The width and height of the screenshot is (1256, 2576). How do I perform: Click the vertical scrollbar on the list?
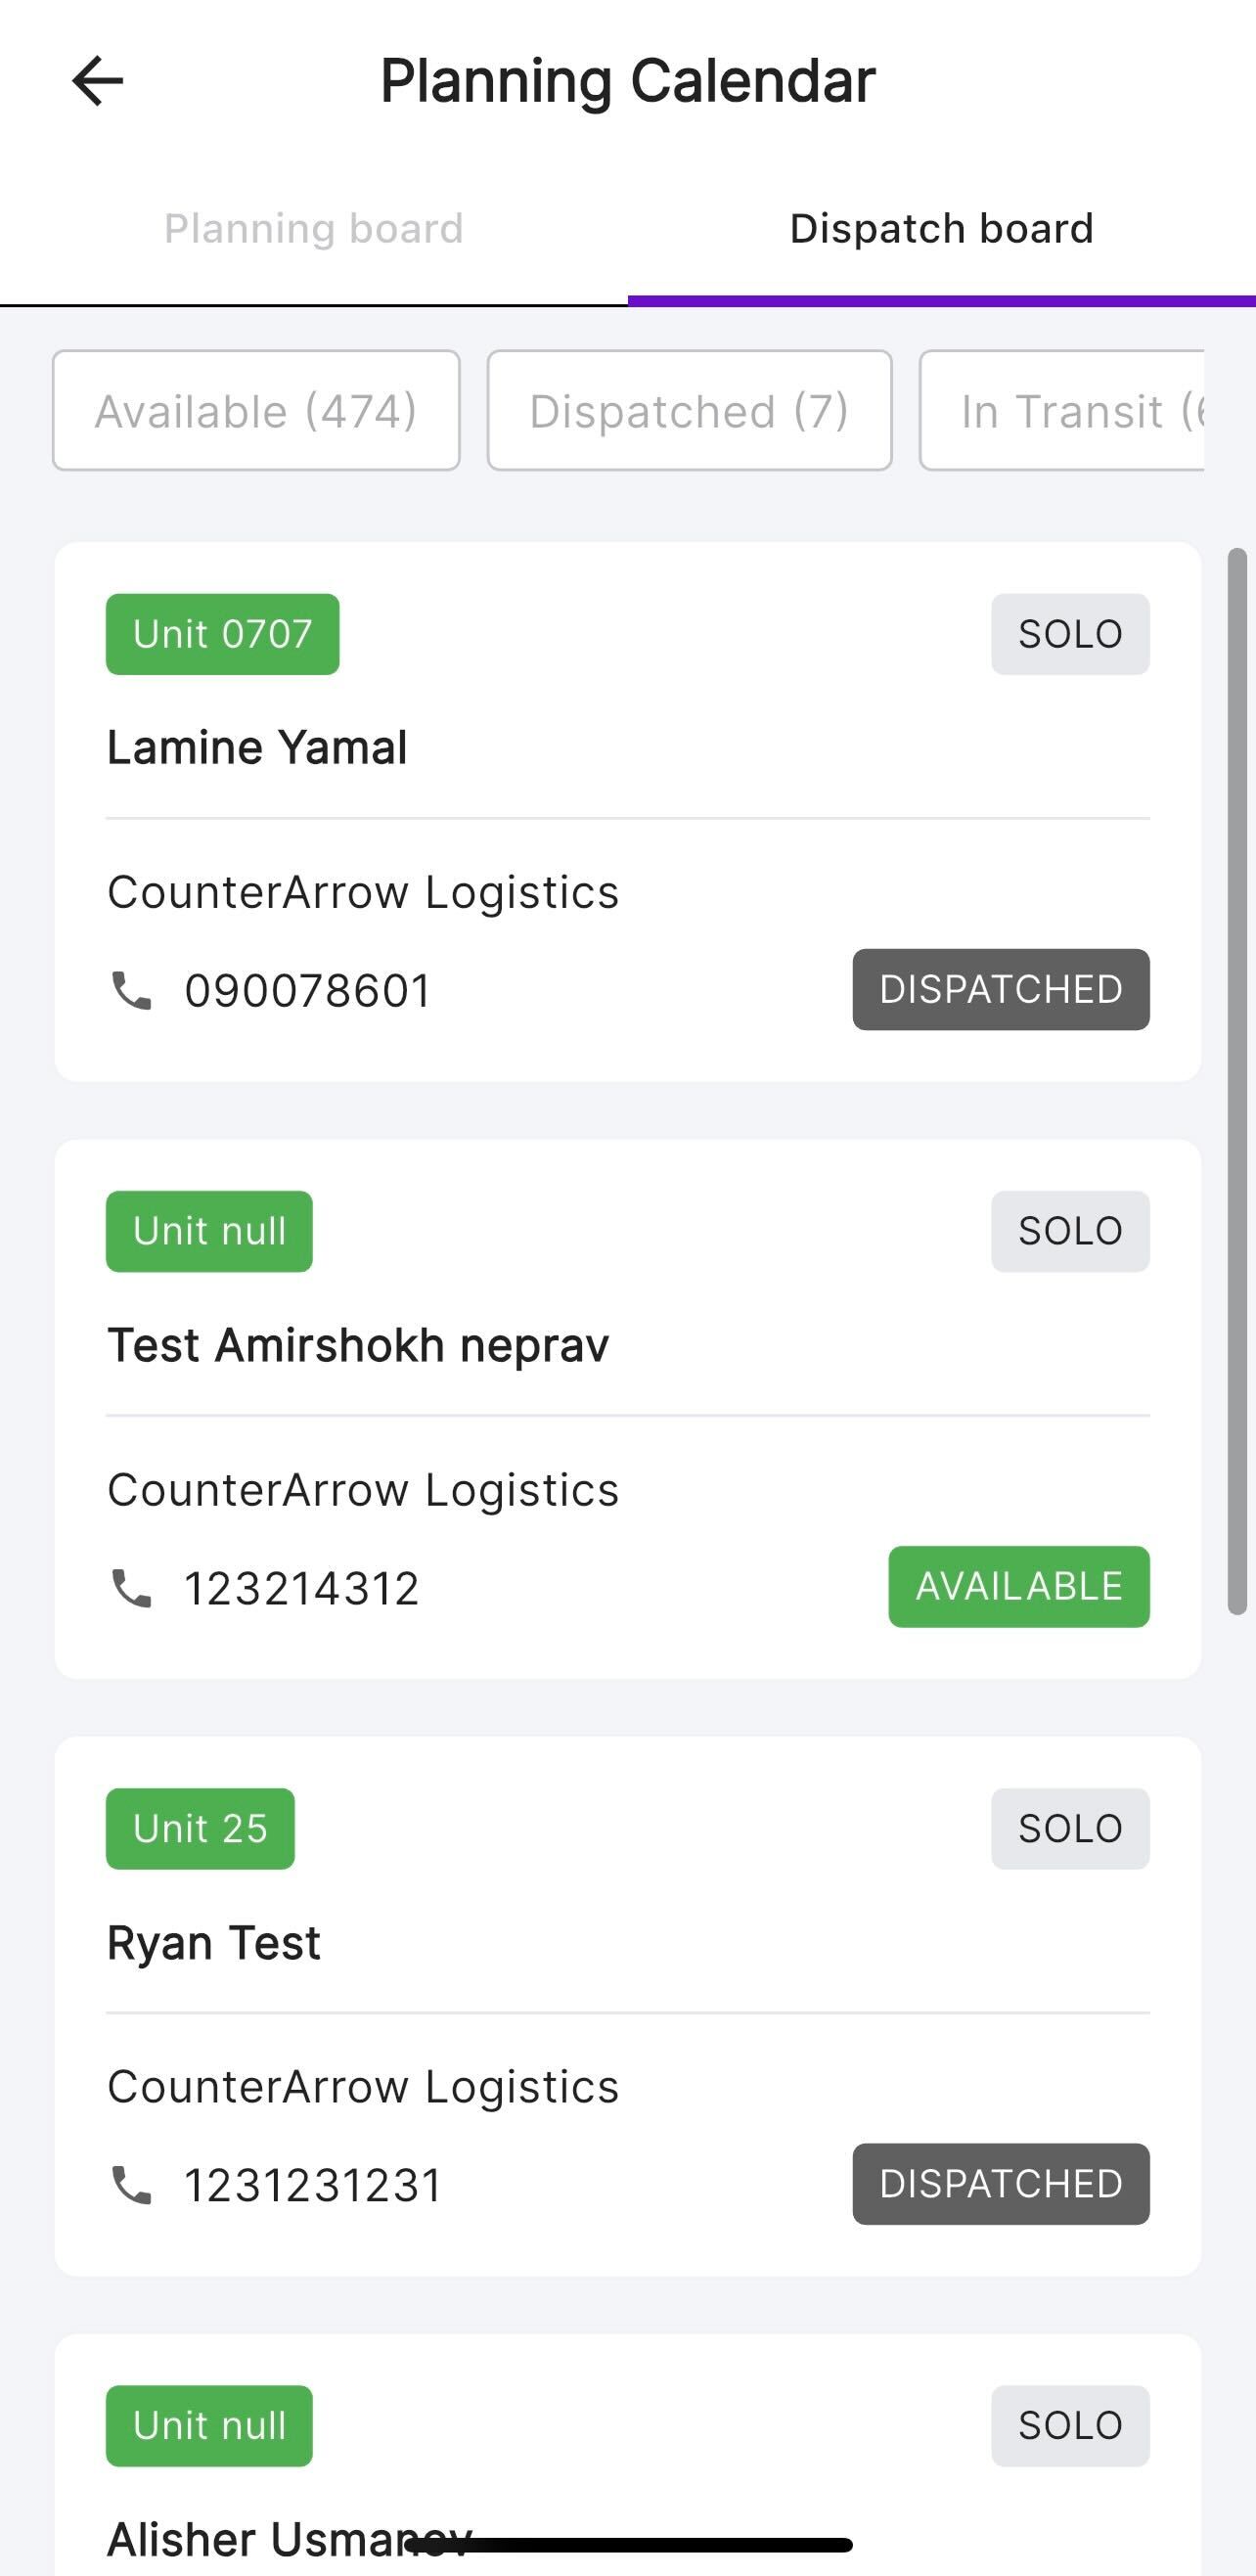(1238, 1081)
